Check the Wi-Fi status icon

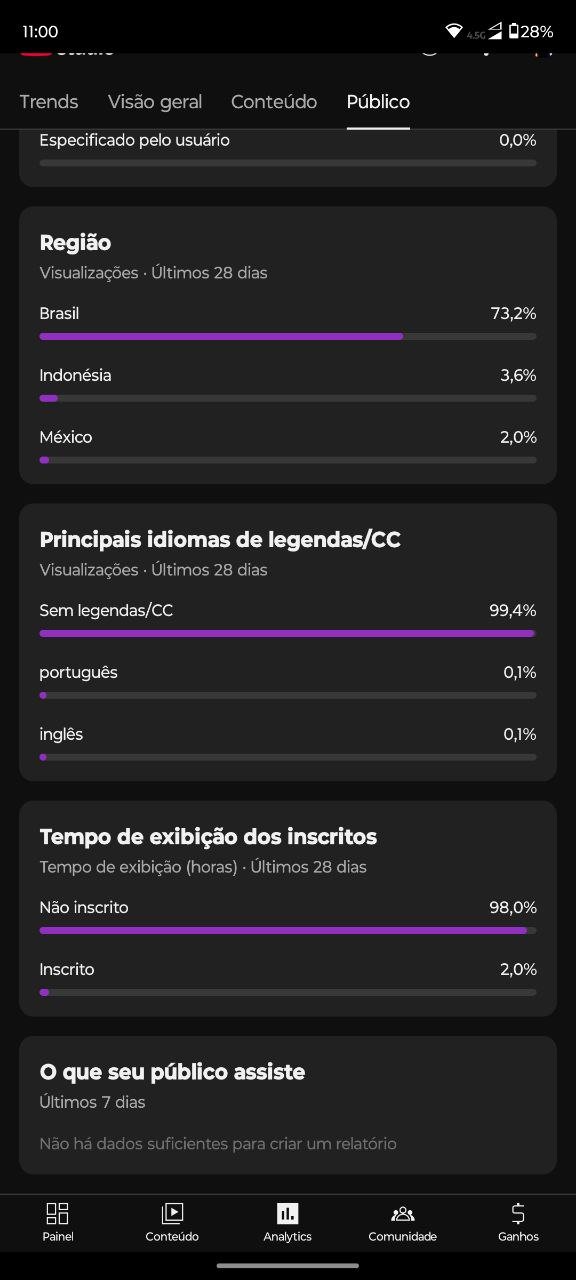454,31
